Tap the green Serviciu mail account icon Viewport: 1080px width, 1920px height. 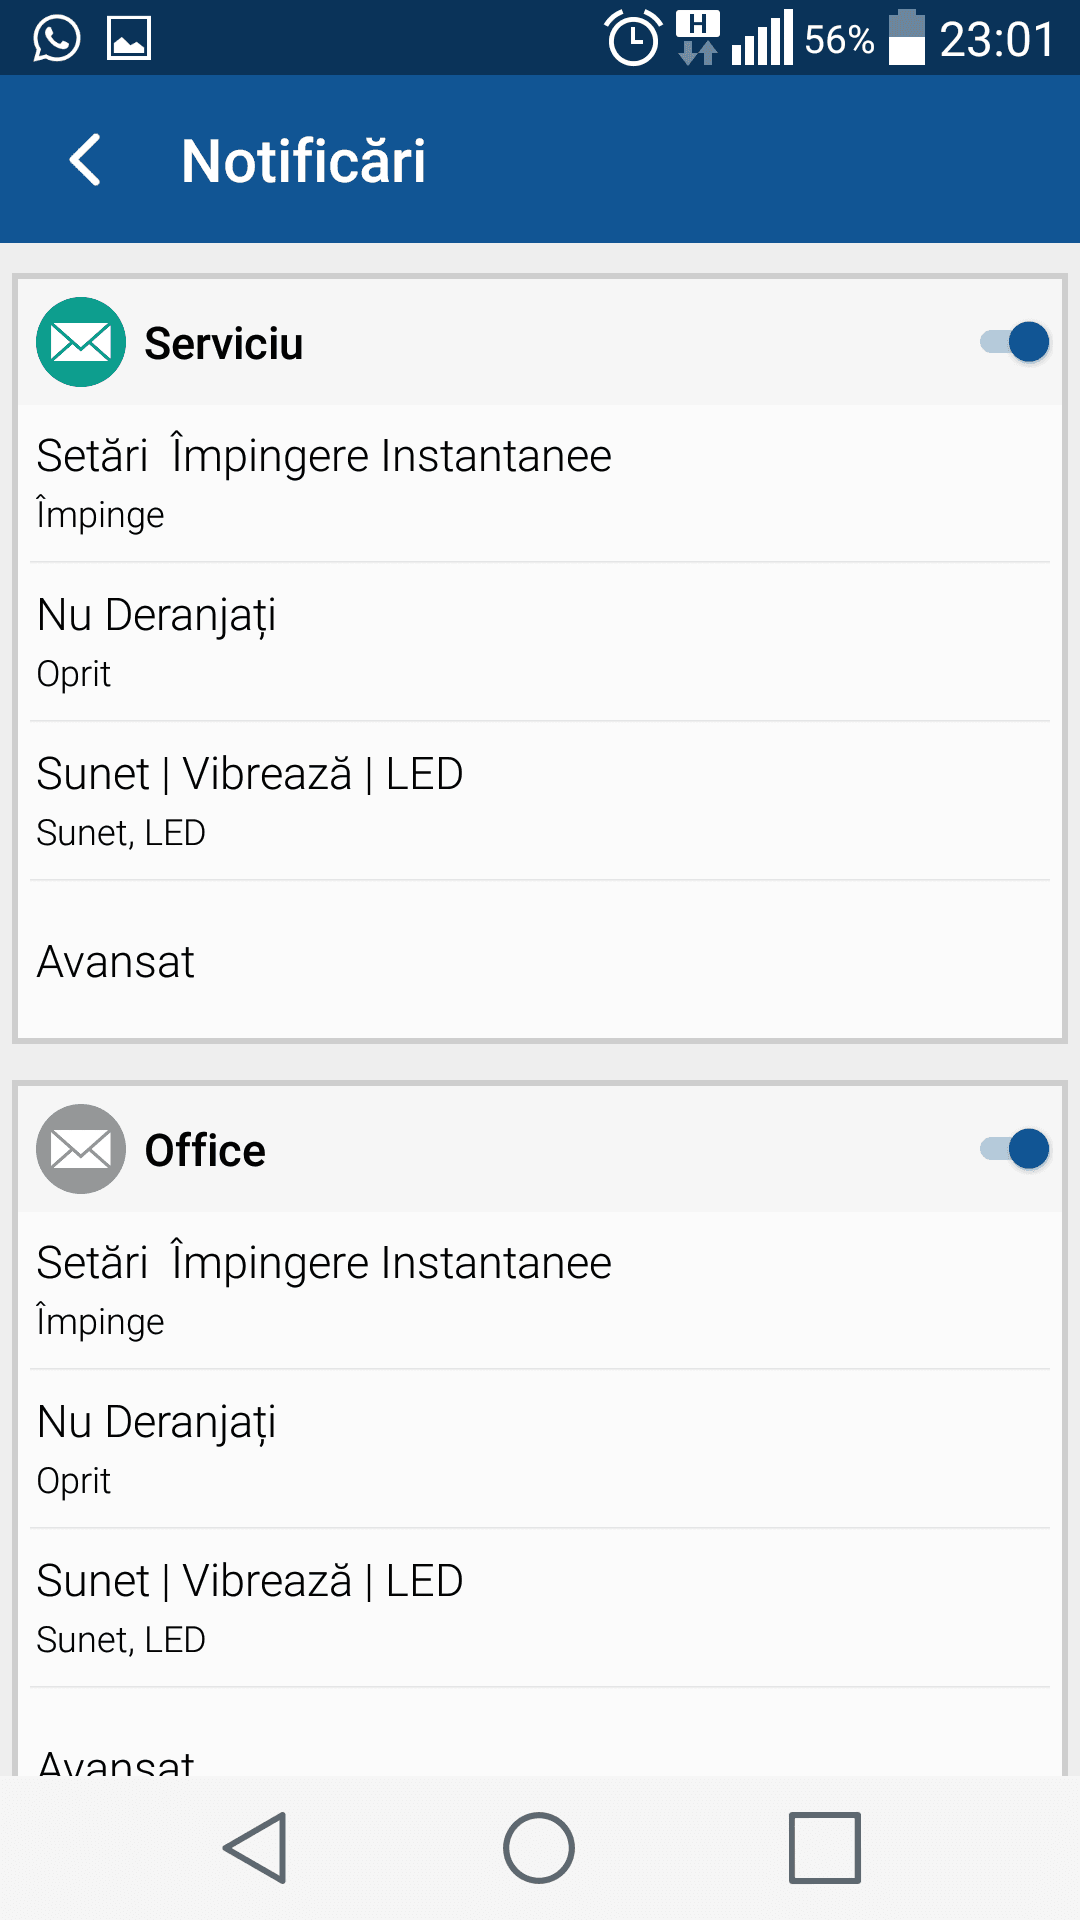point(81,342)
